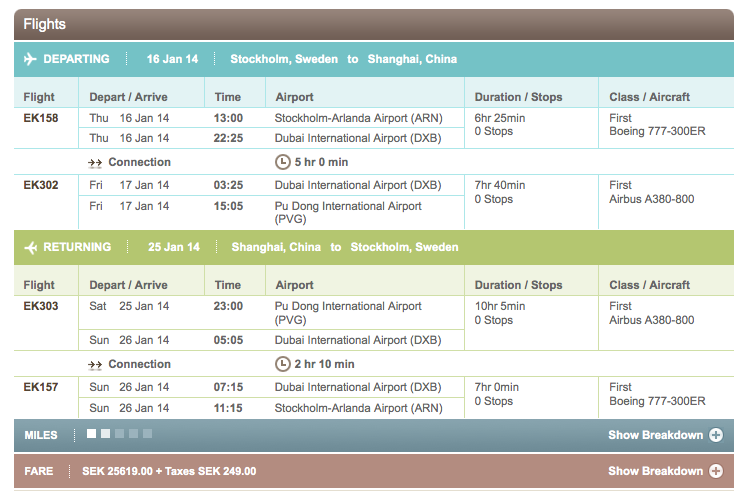Click flight number EK158
The width and height of the screenshot is (746, 498).
(x=41, y=117)
